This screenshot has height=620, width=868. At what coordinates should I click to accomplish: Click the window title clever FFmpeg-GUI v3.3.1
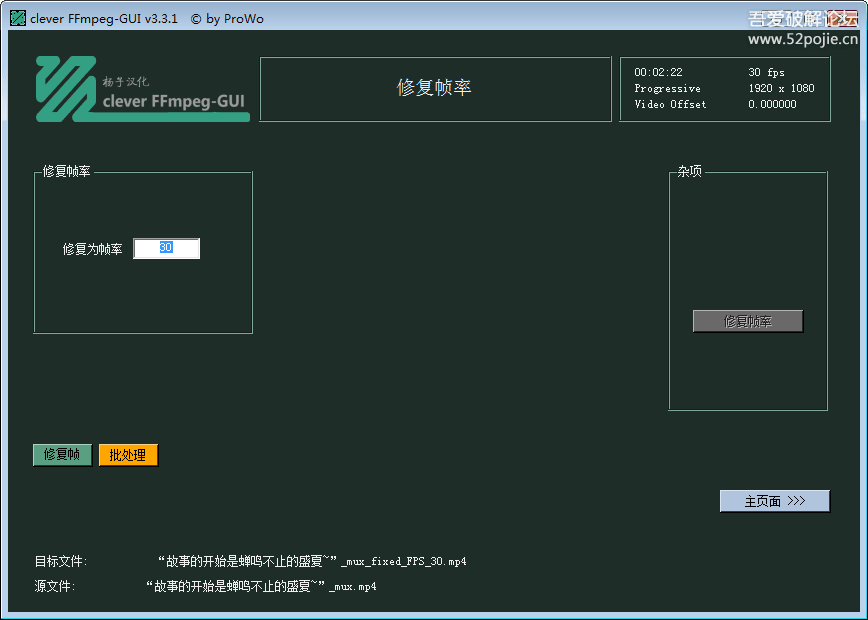[104, 19]
